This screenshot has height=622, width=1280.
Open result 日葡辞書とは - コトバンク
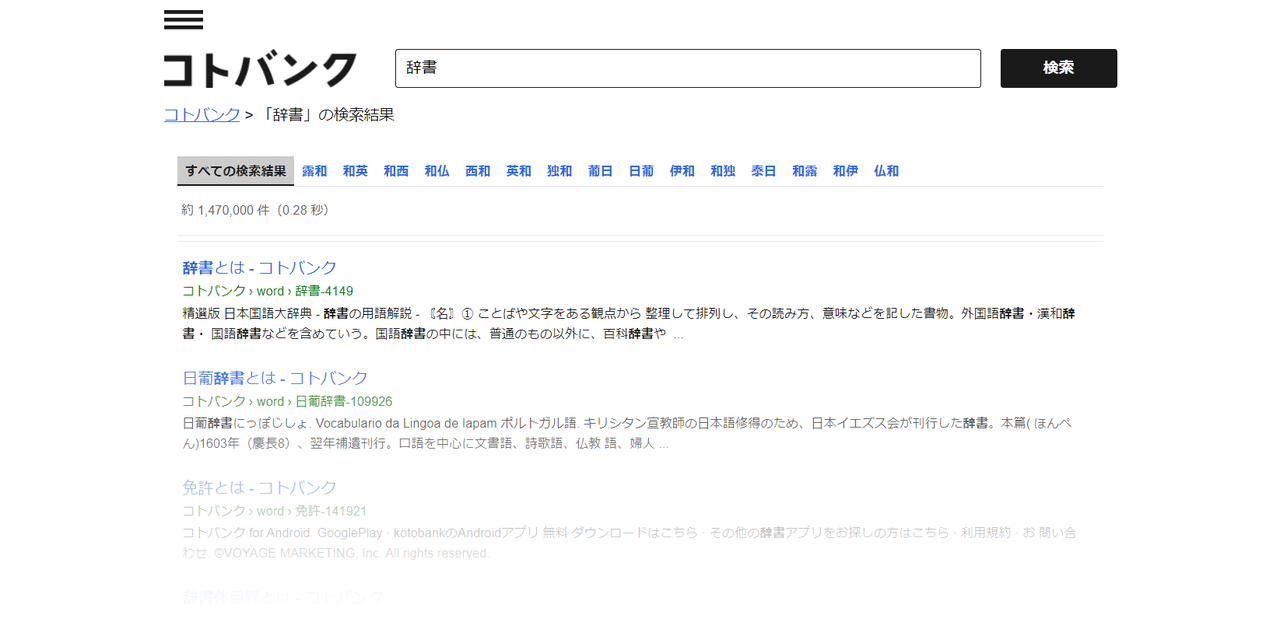[275, 378]
